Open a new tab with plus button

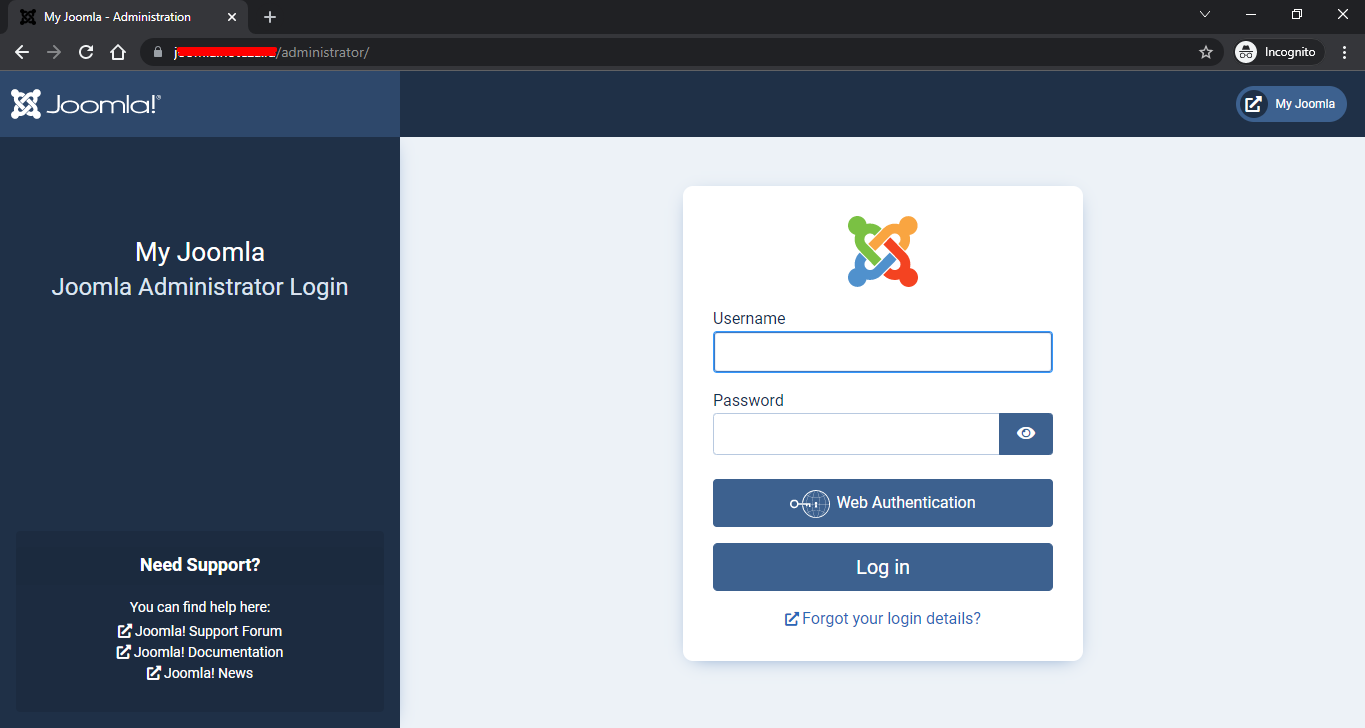click(270, 17)
